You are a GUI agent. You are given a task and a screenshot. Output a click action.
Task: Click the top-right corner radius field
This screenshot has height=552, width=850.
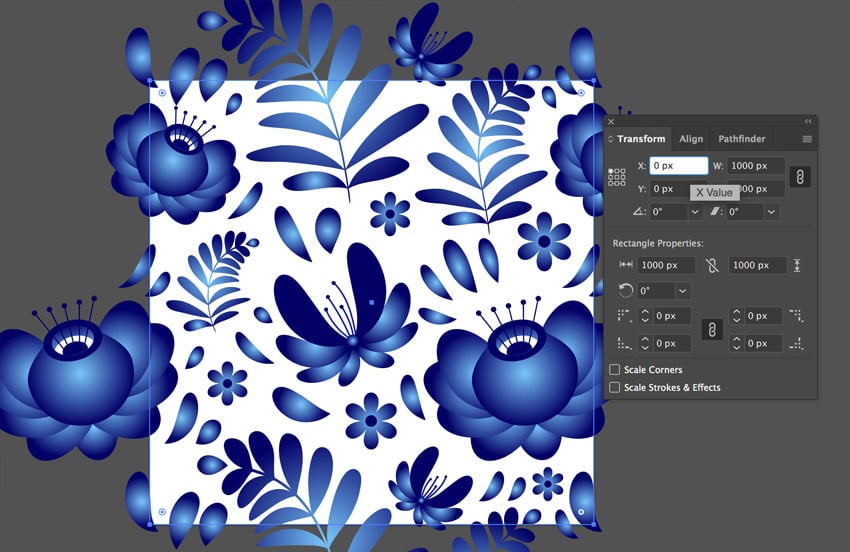(763, 316)
